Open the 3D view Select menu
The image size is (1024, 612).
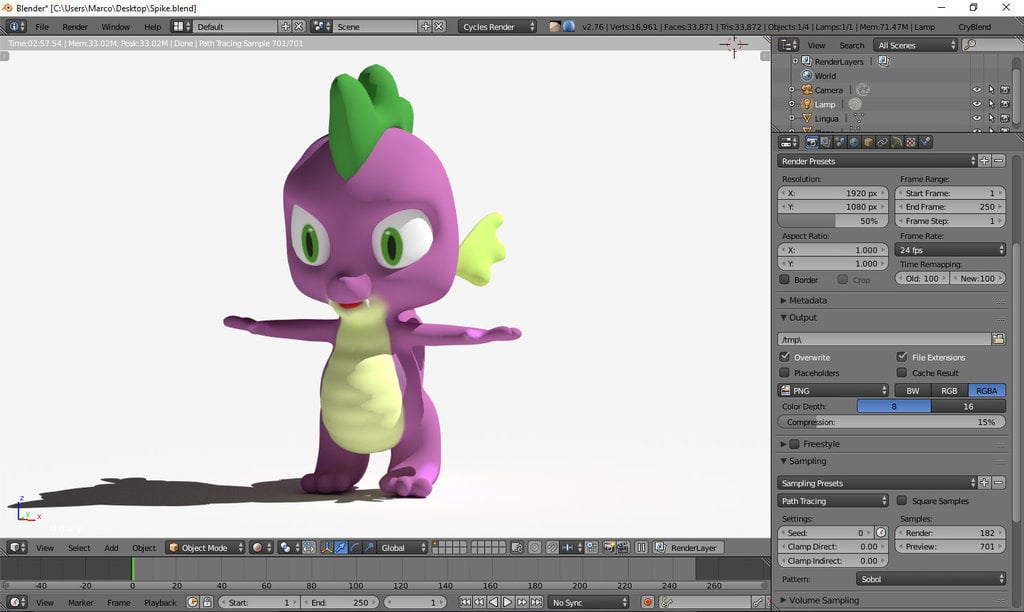(x=79, y=547)
